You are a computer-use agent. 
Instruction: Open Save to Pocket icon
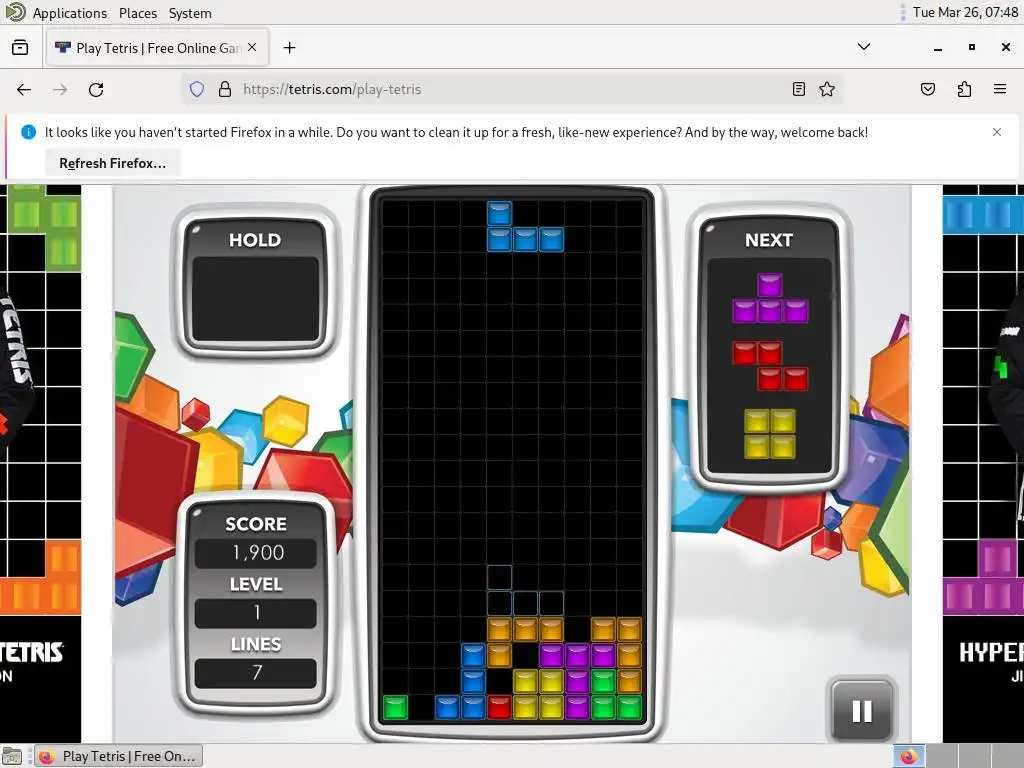coord(927,89)
